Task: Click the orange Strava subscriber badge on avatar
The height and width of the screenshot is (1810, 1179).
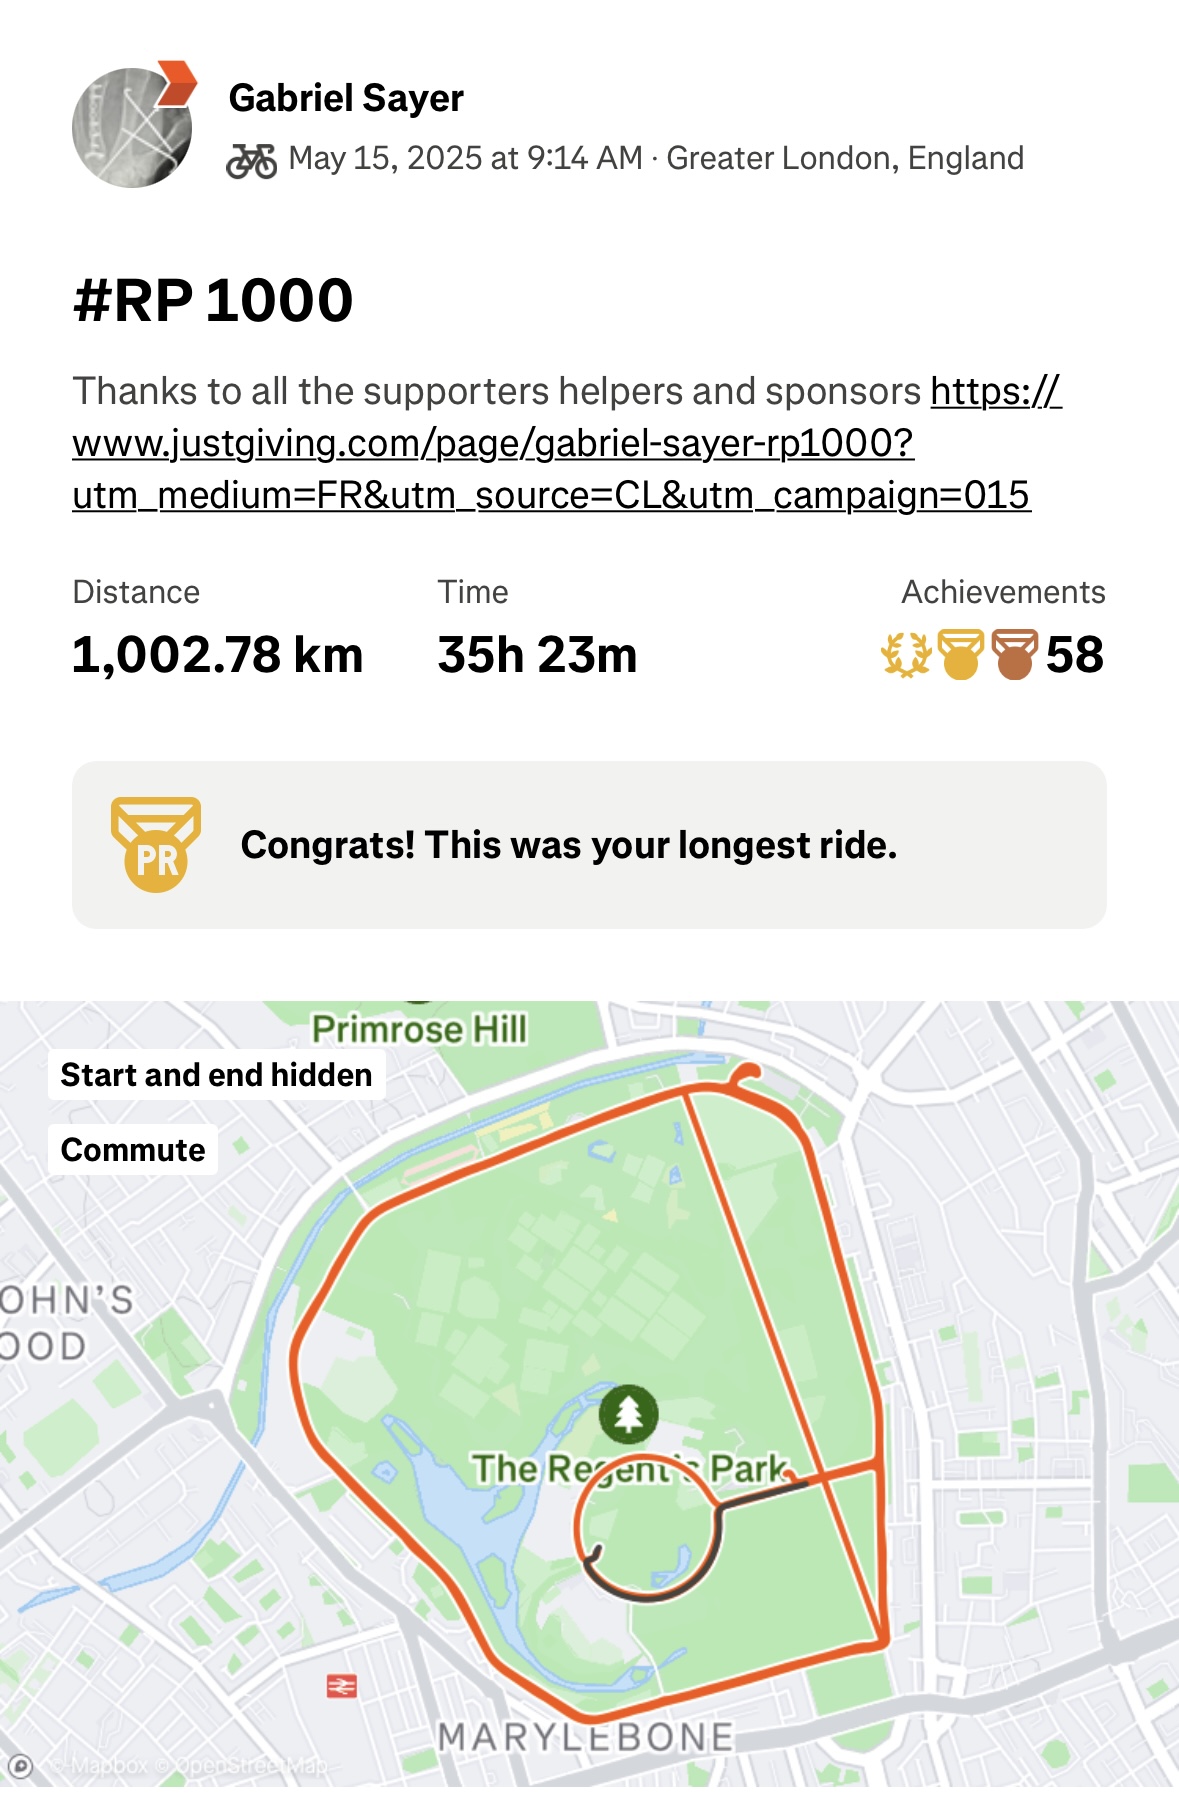Action: tap(177, 83)
